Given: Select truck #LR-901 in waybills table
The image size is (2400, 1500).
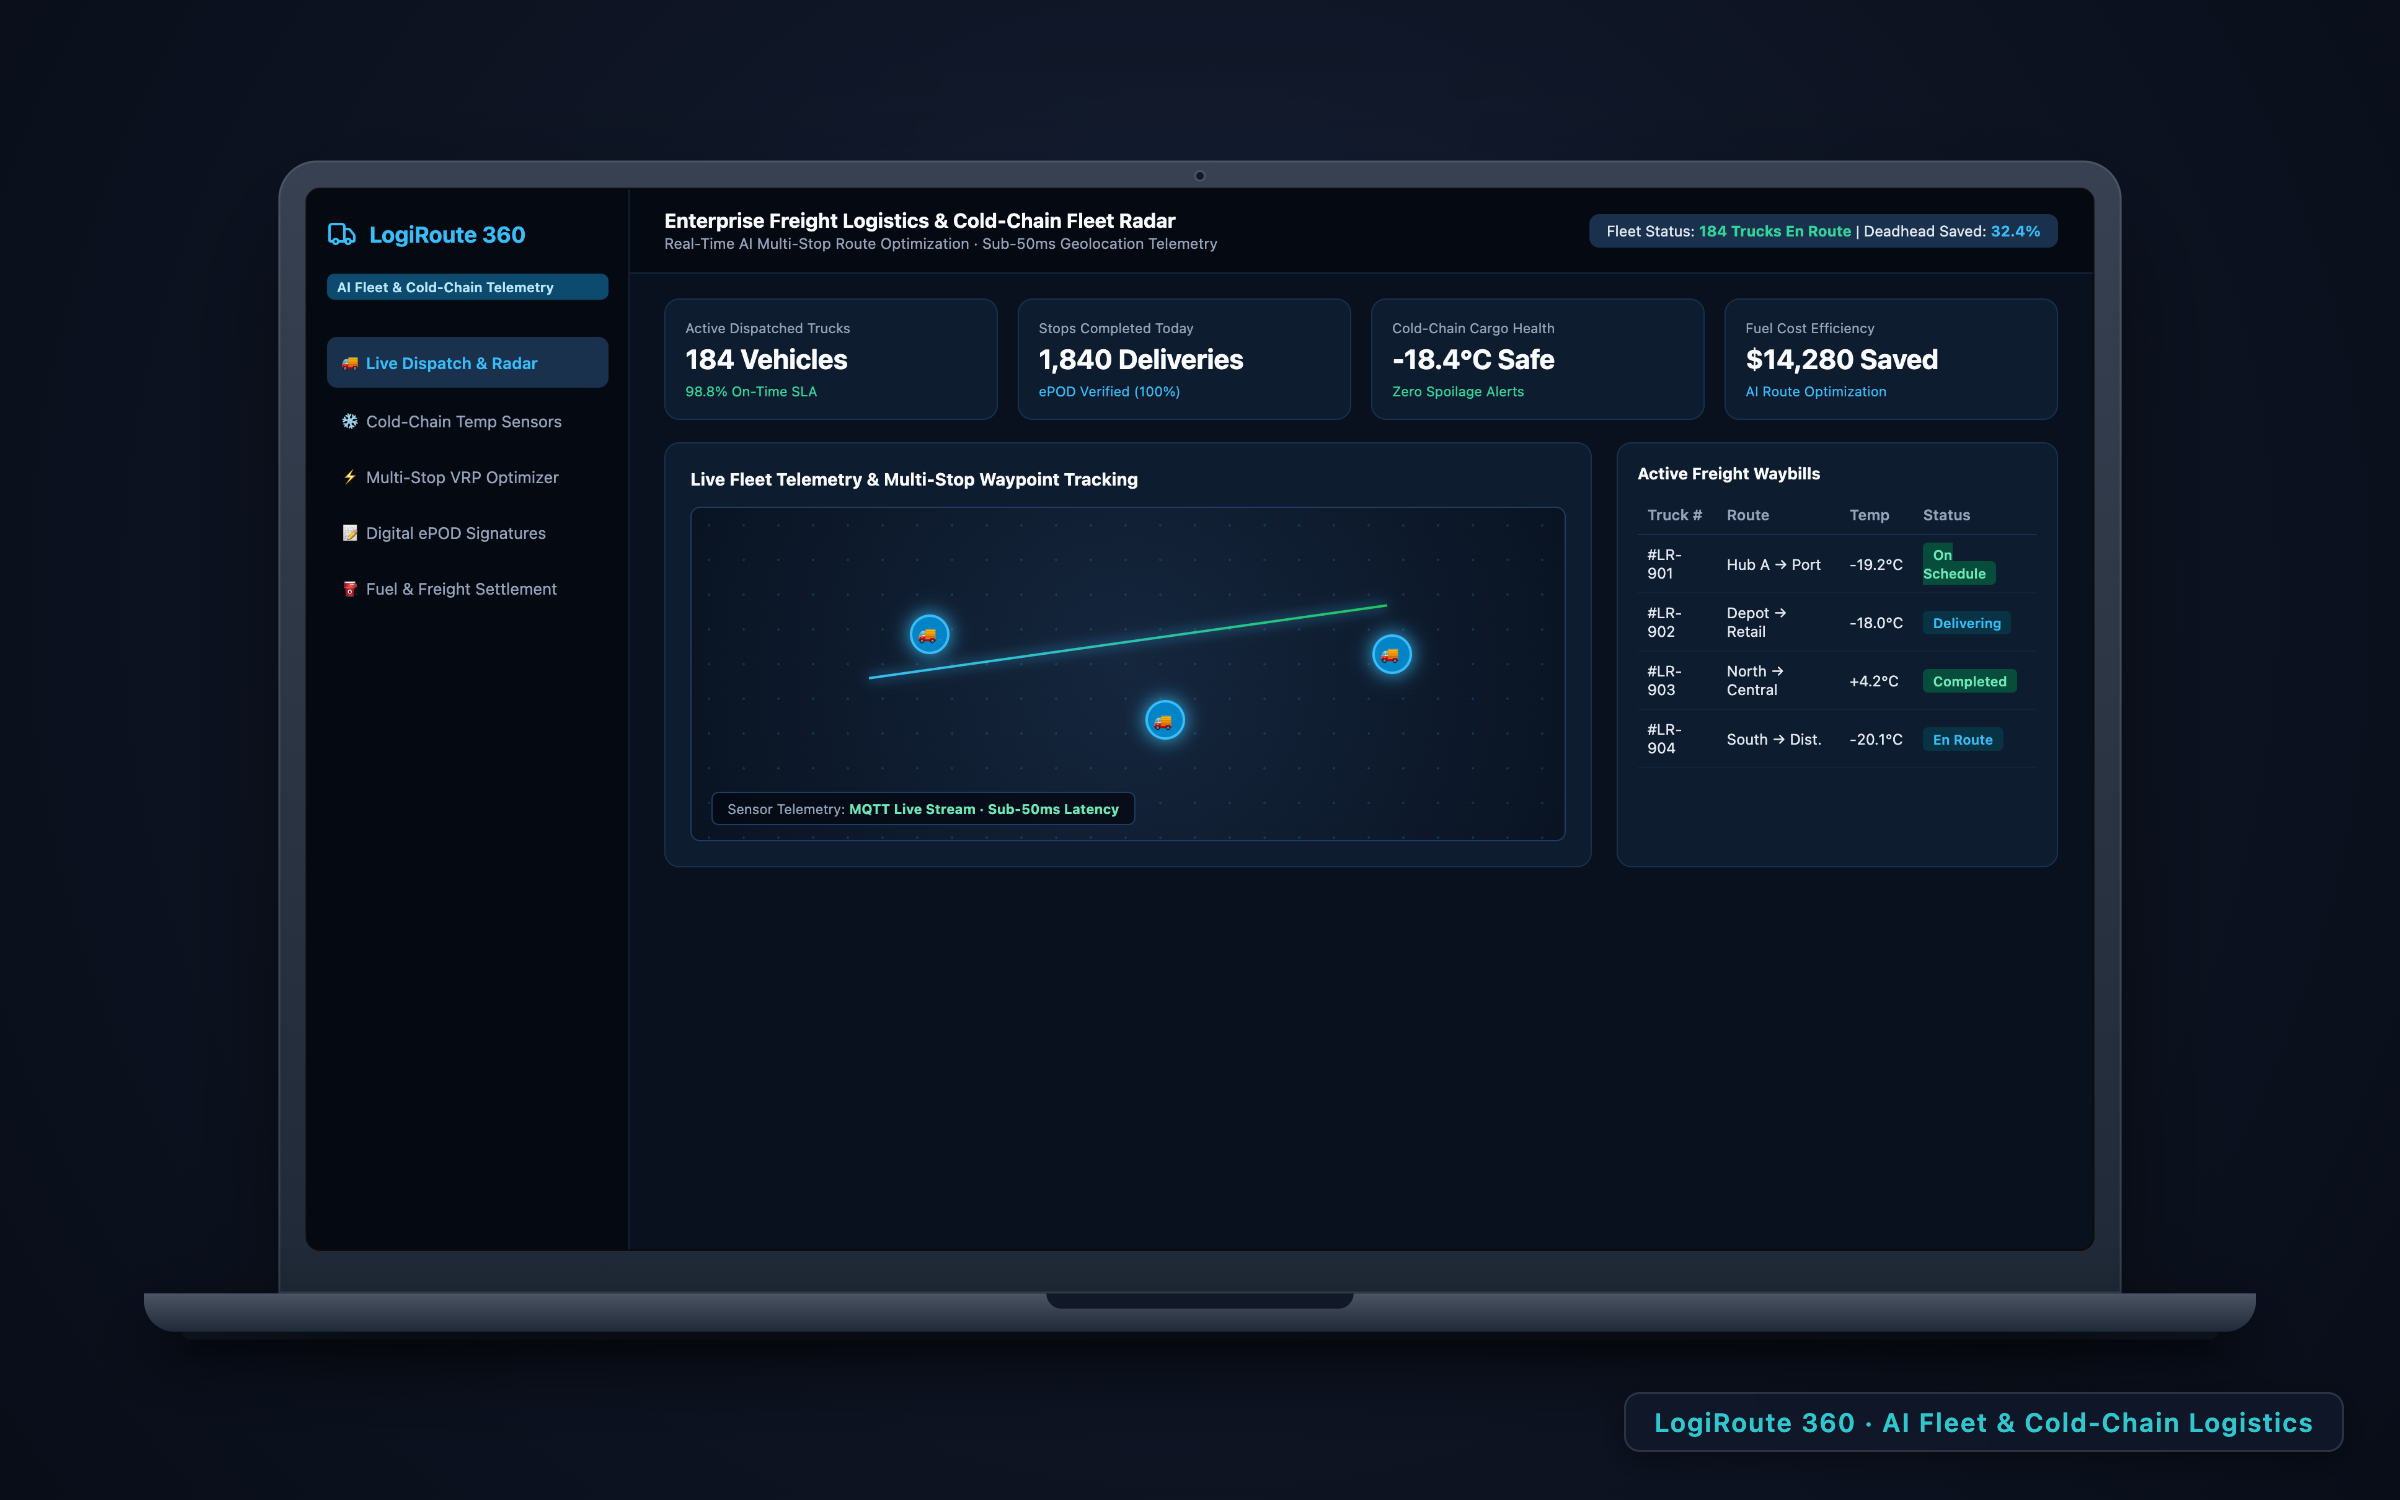Looking at the screenshot, I should tap(1664, 564).
